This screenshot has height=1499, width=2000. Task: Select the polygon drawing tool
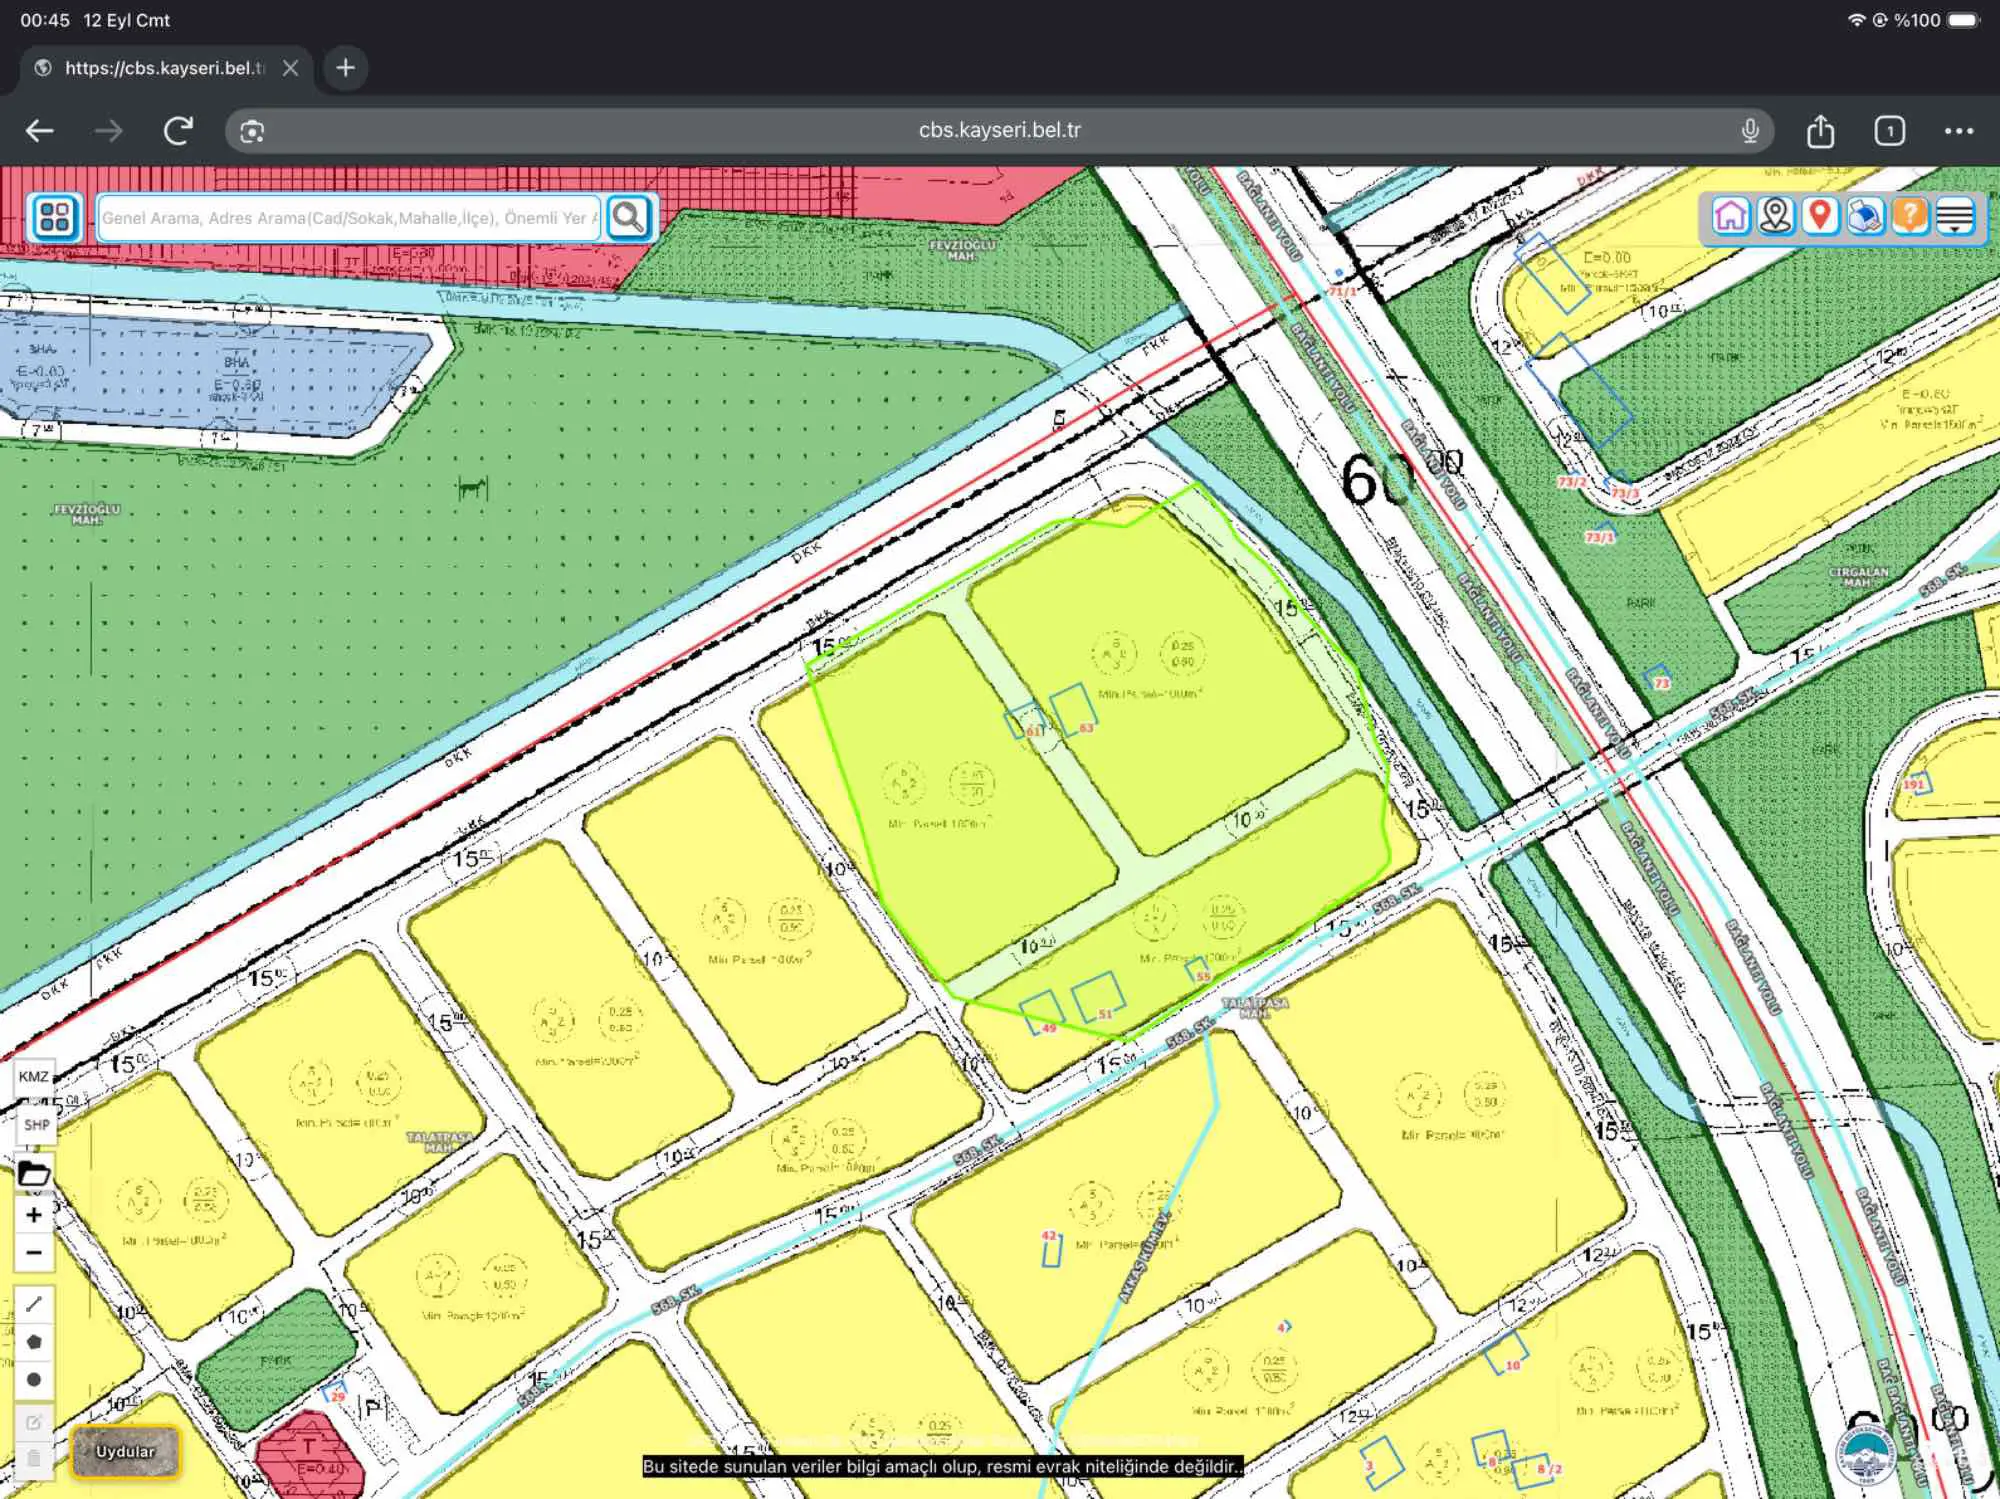(34, 1342)
